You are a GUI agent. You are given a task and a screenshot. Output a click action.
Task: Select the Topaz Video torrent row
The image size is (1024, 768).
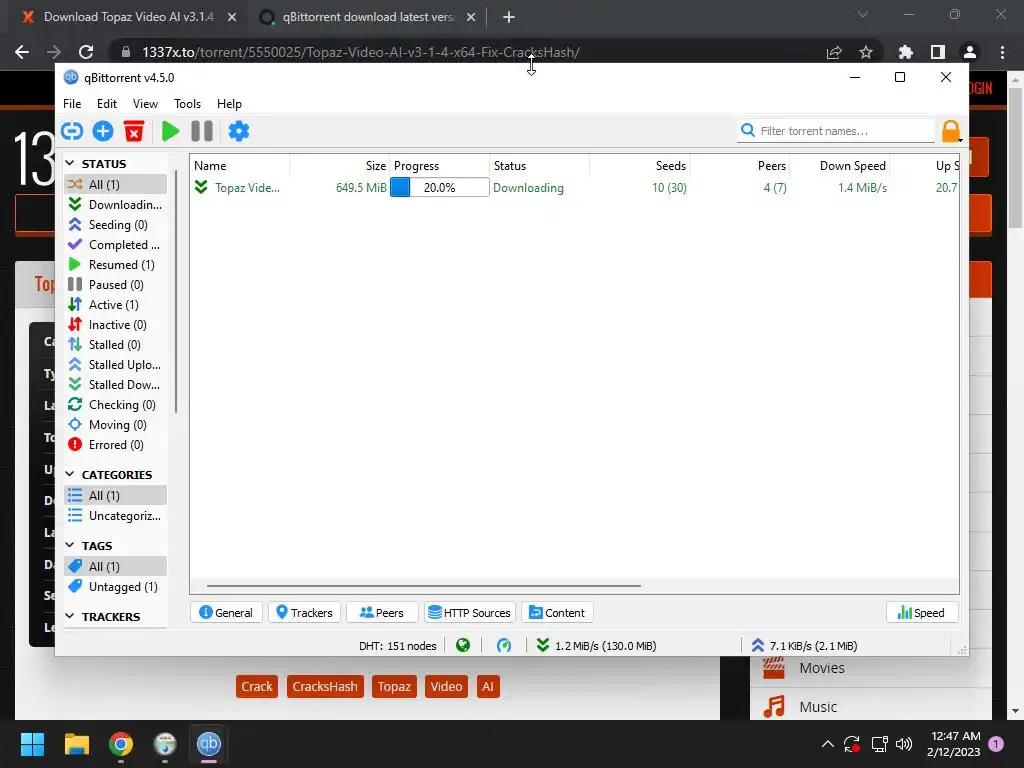coord(575,187)
